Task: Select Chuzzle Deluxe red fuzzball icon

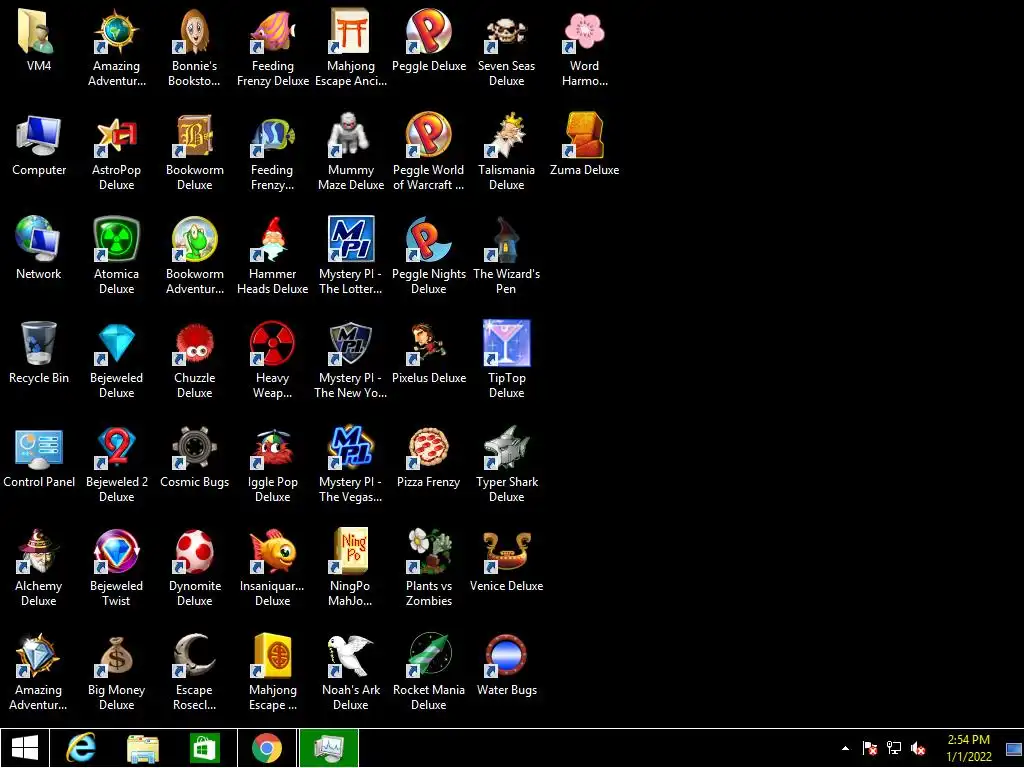Action: pyautogui.click(x=194, y=343)
